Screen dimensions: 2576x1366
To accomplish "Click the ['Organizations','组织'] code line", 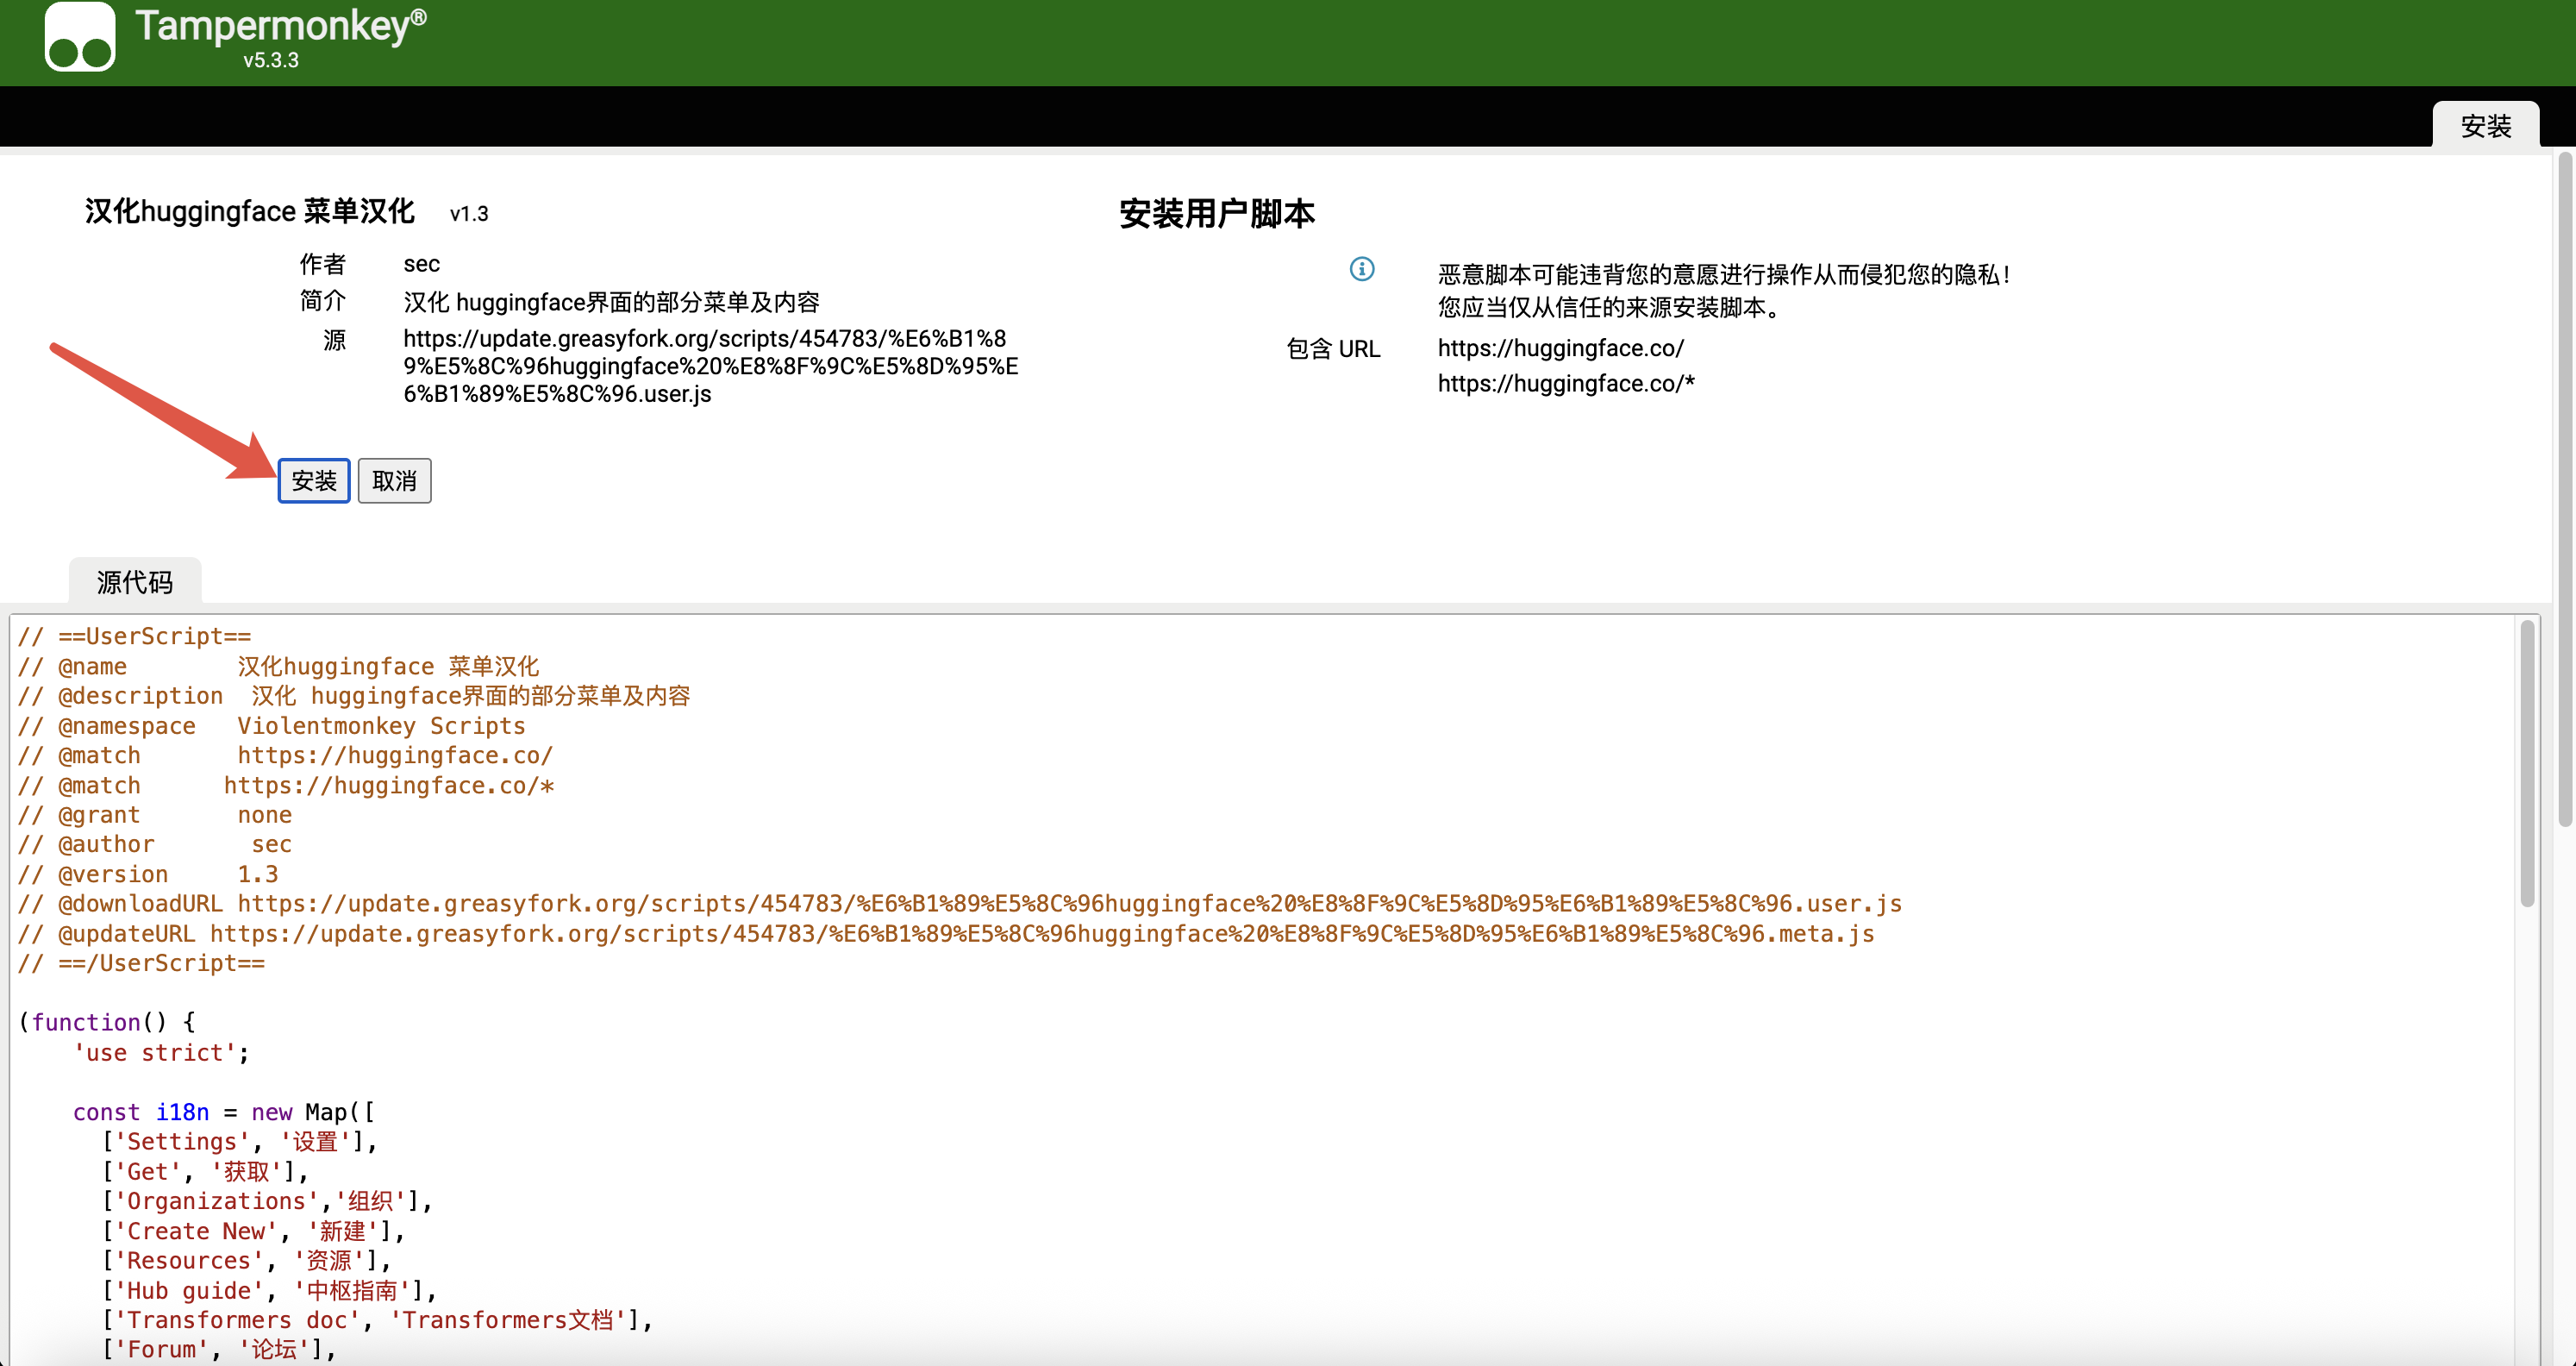I will [x=267, y=1201].
